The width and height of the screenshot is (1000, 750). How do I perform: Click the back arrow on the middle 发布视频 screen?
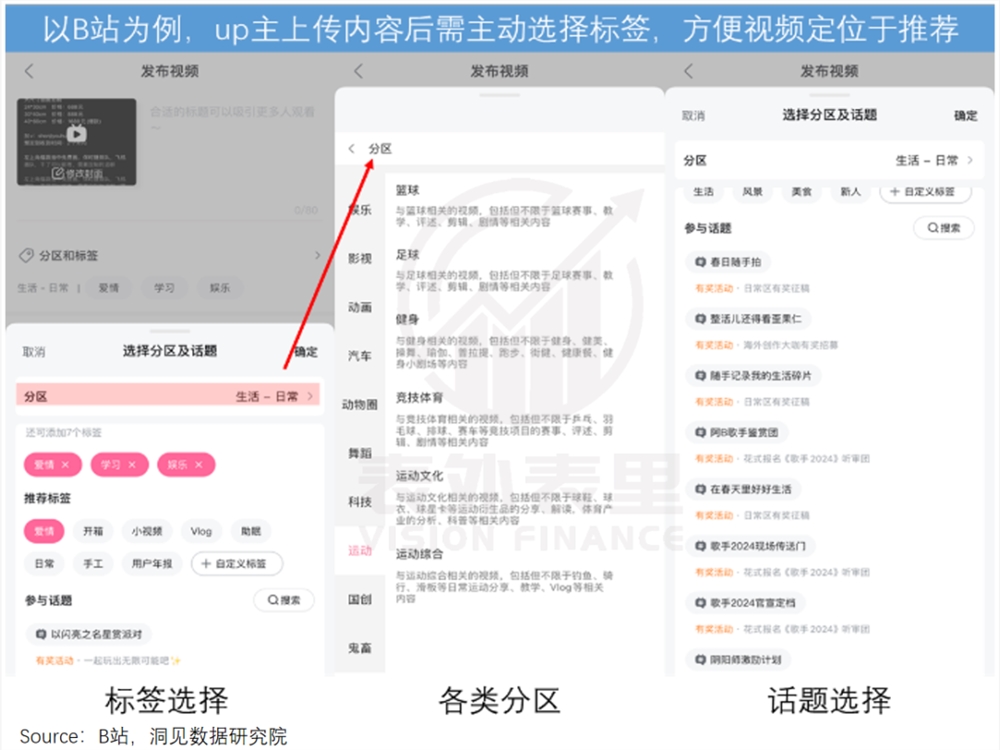355,72
